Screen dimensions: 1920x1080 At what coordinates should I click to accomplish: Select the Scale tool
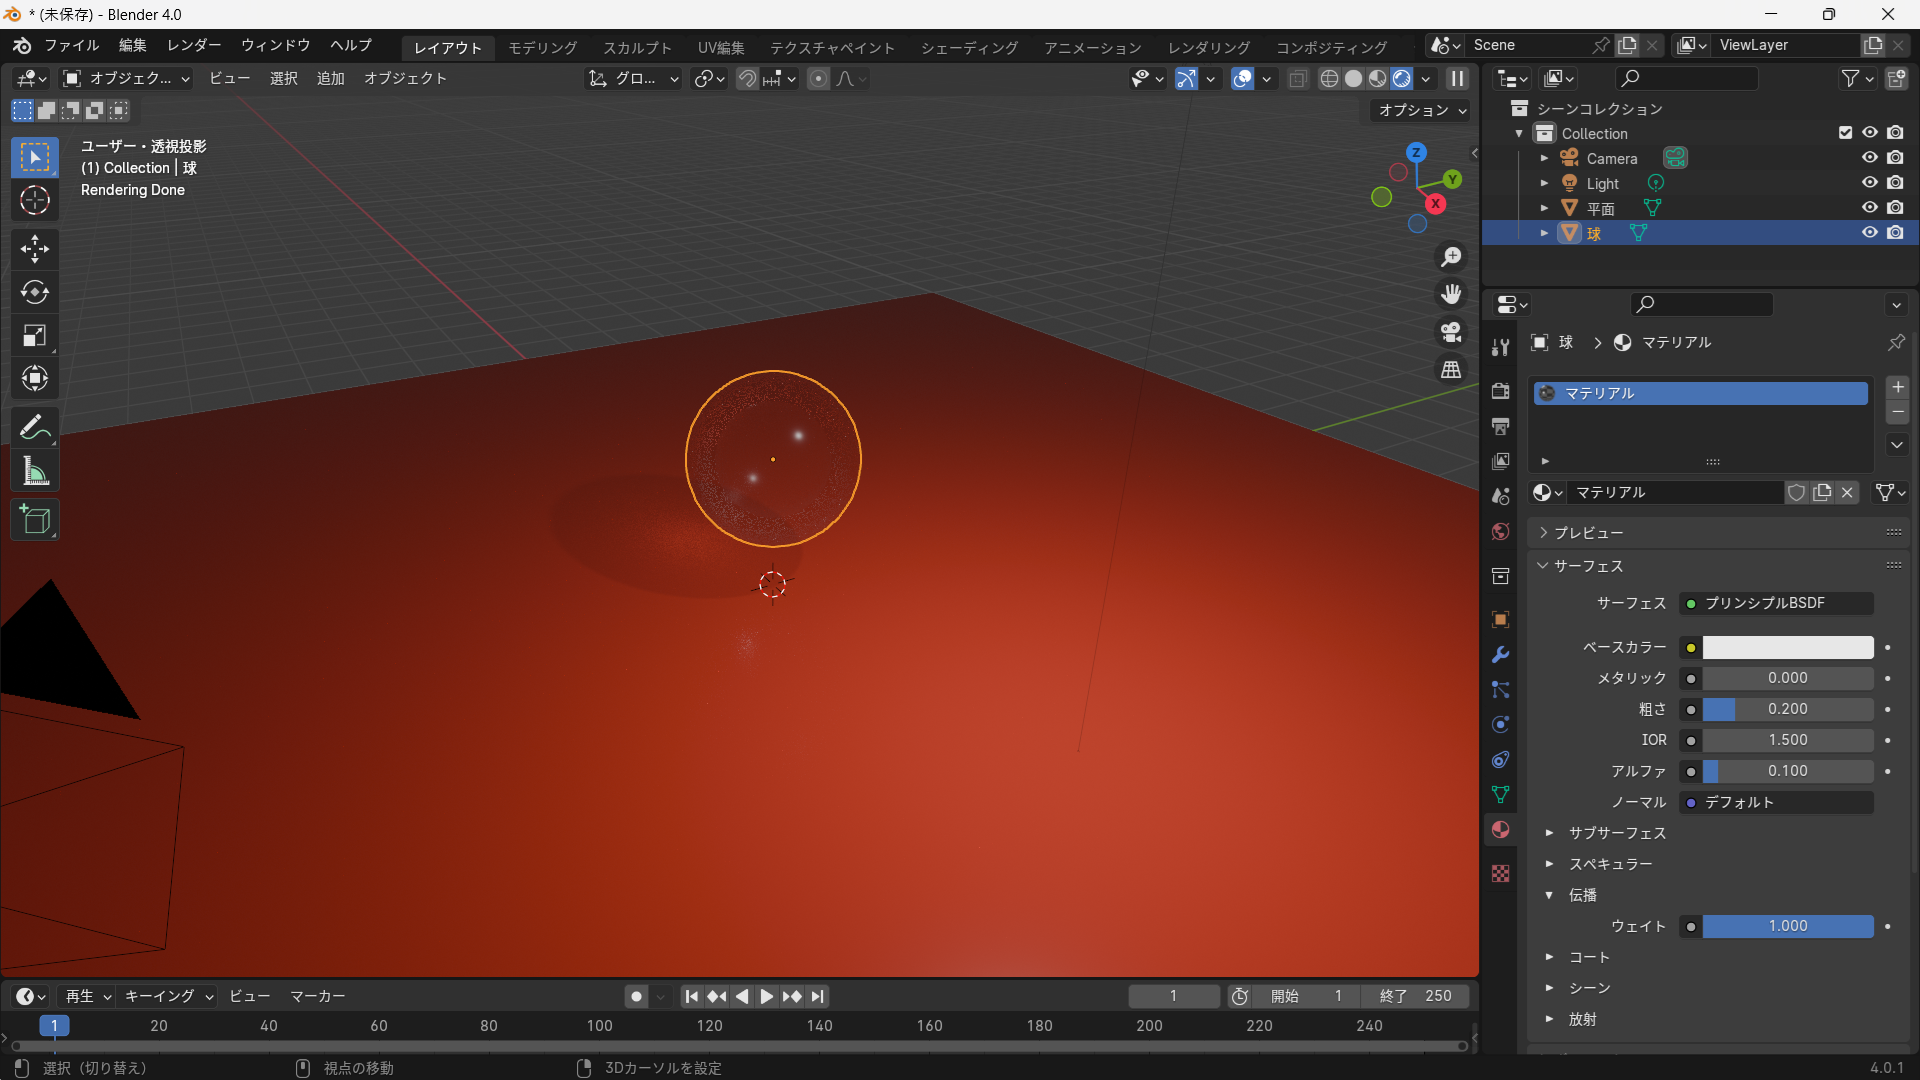pyautogui.click(x=35, y=336)
